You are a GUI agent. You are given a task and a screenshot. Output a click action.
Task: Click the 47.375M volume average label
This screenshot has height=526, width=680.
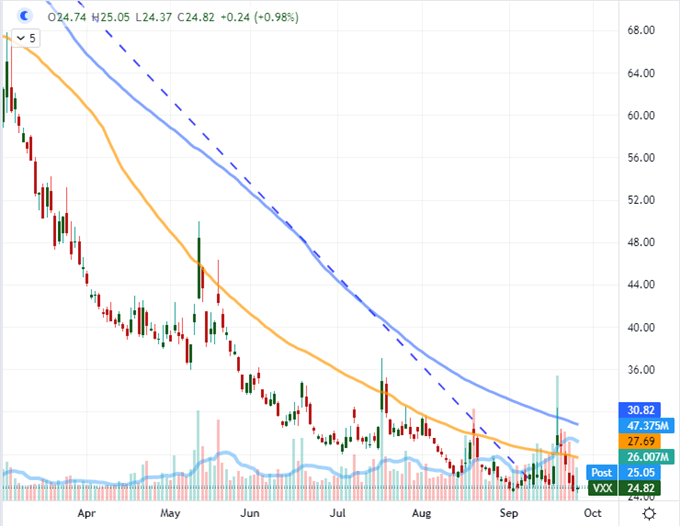(x=647, y=425)
